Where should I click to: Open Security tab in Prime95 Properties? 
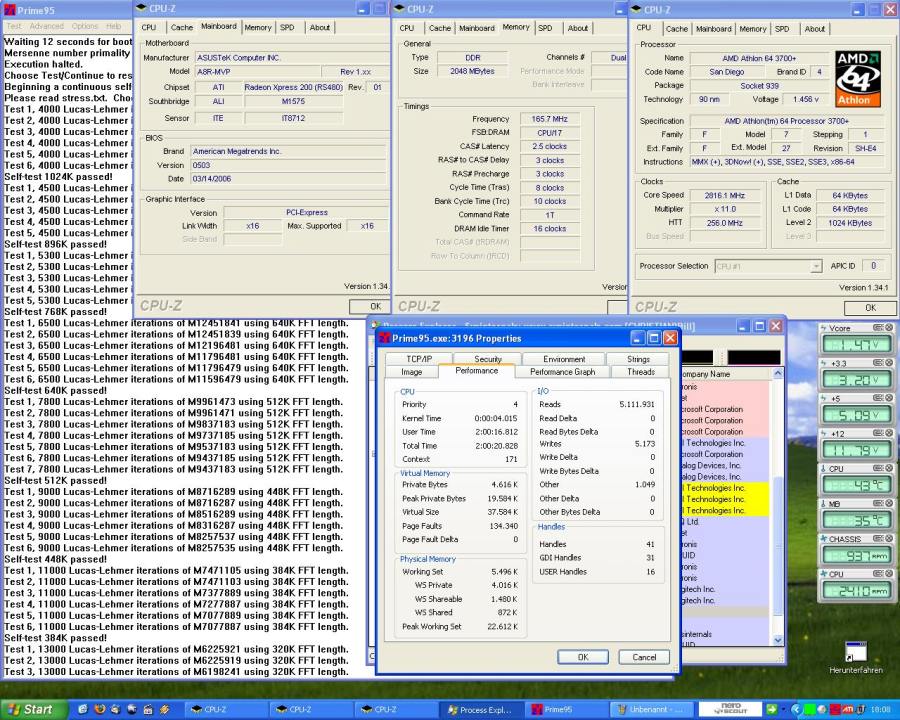[488, 359]
